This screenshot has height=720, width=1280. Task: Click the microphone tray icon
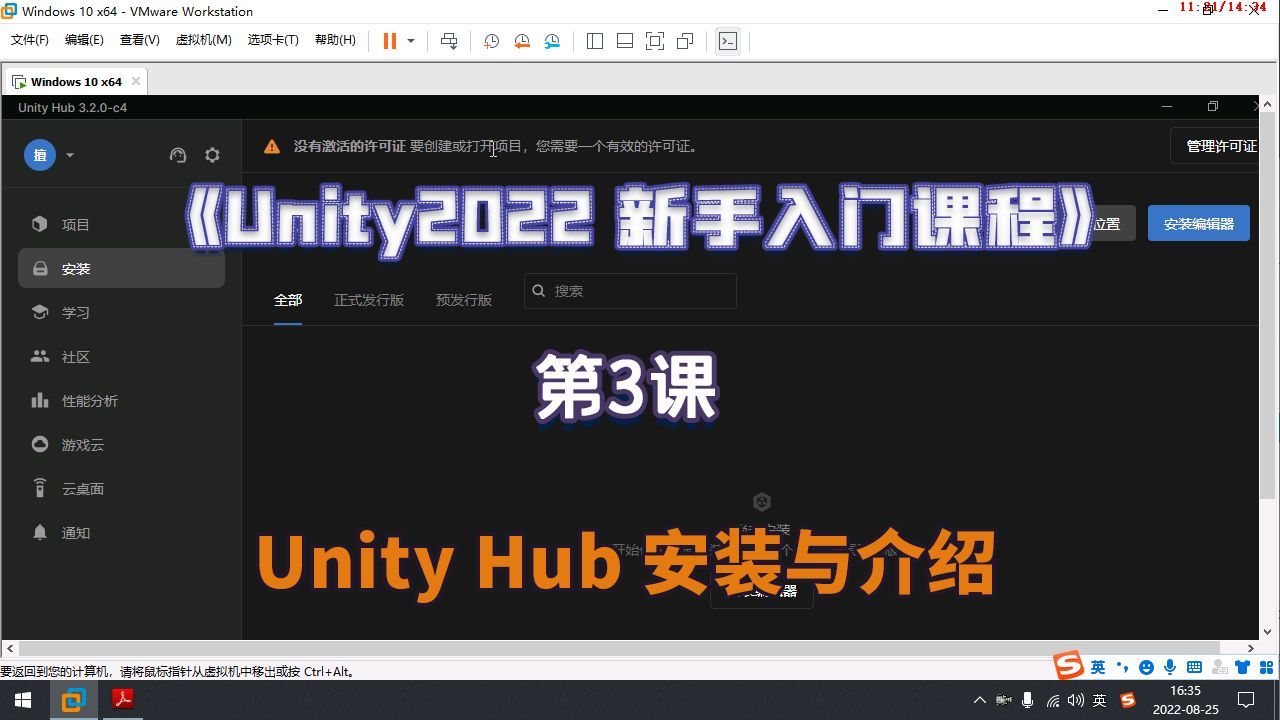click(x=1027, y=700)
